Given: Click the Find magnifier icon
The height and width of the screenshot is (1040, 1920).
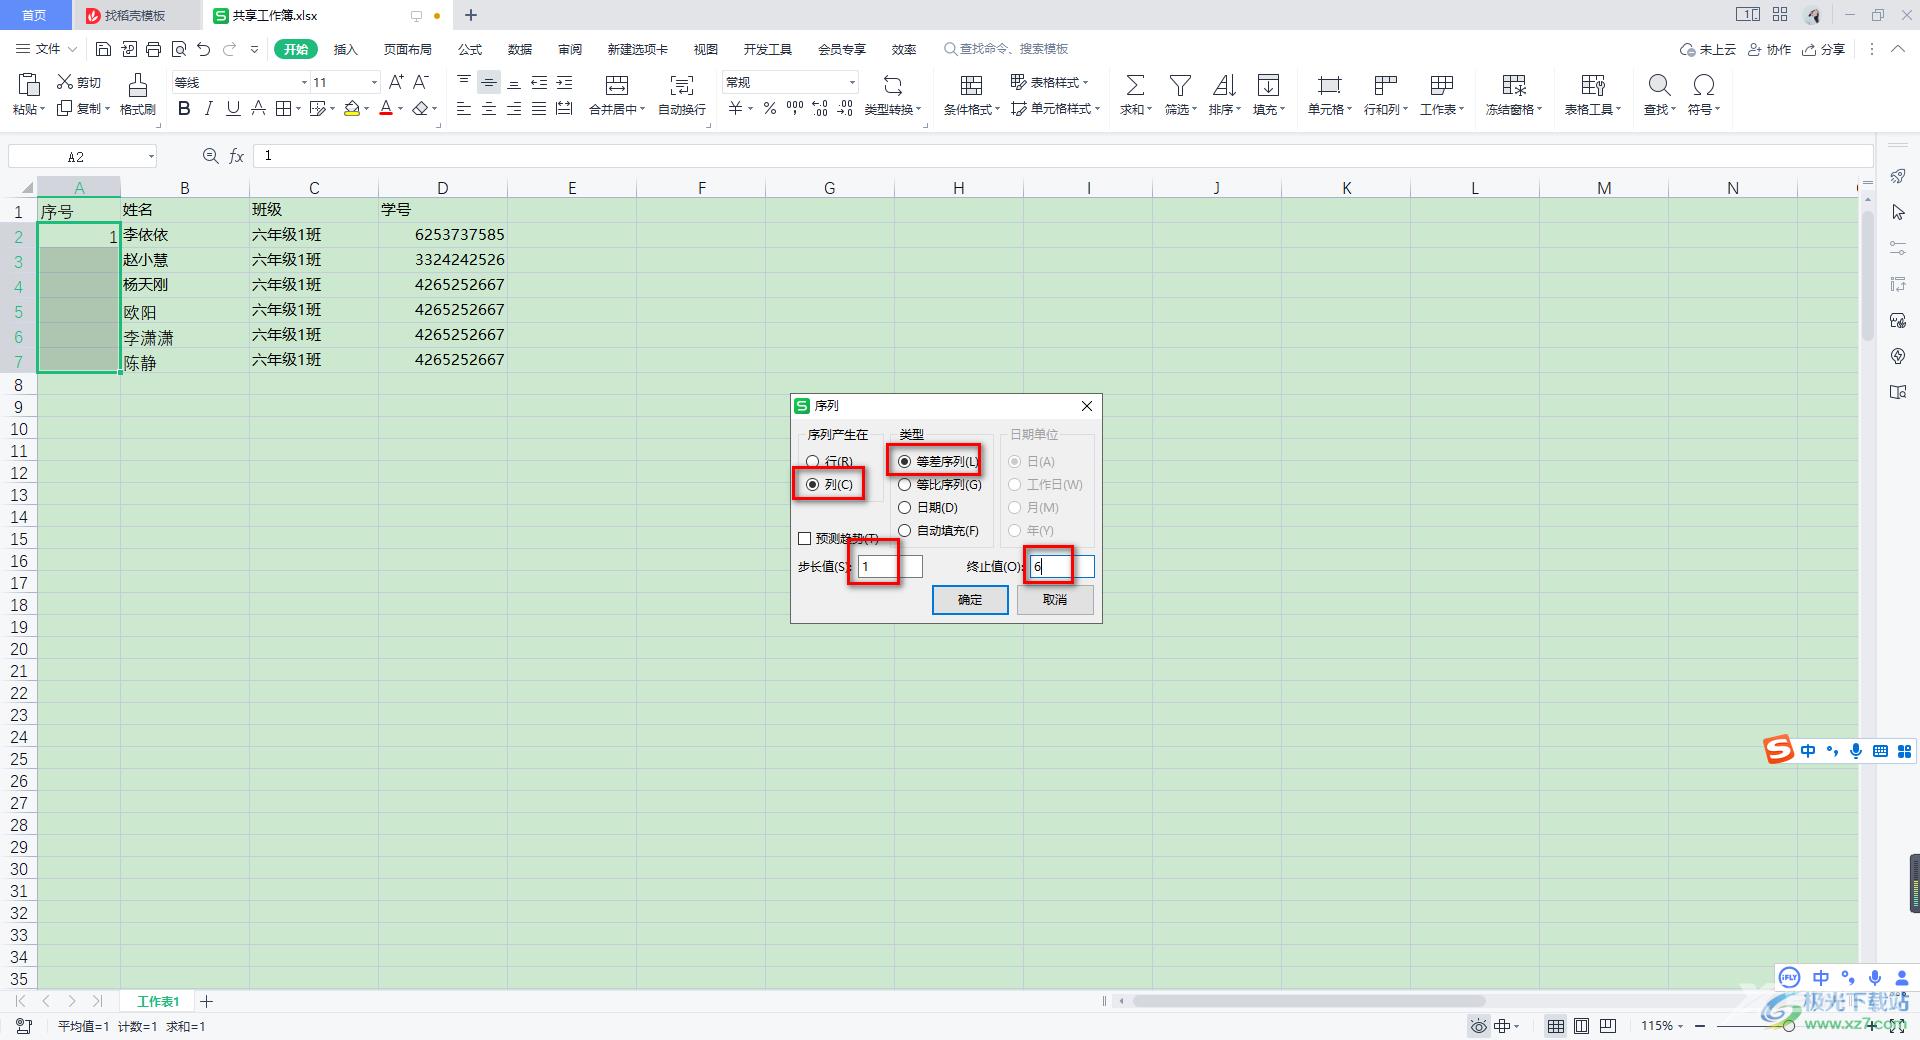Looking at the screenshot, I should (1659, 85).
